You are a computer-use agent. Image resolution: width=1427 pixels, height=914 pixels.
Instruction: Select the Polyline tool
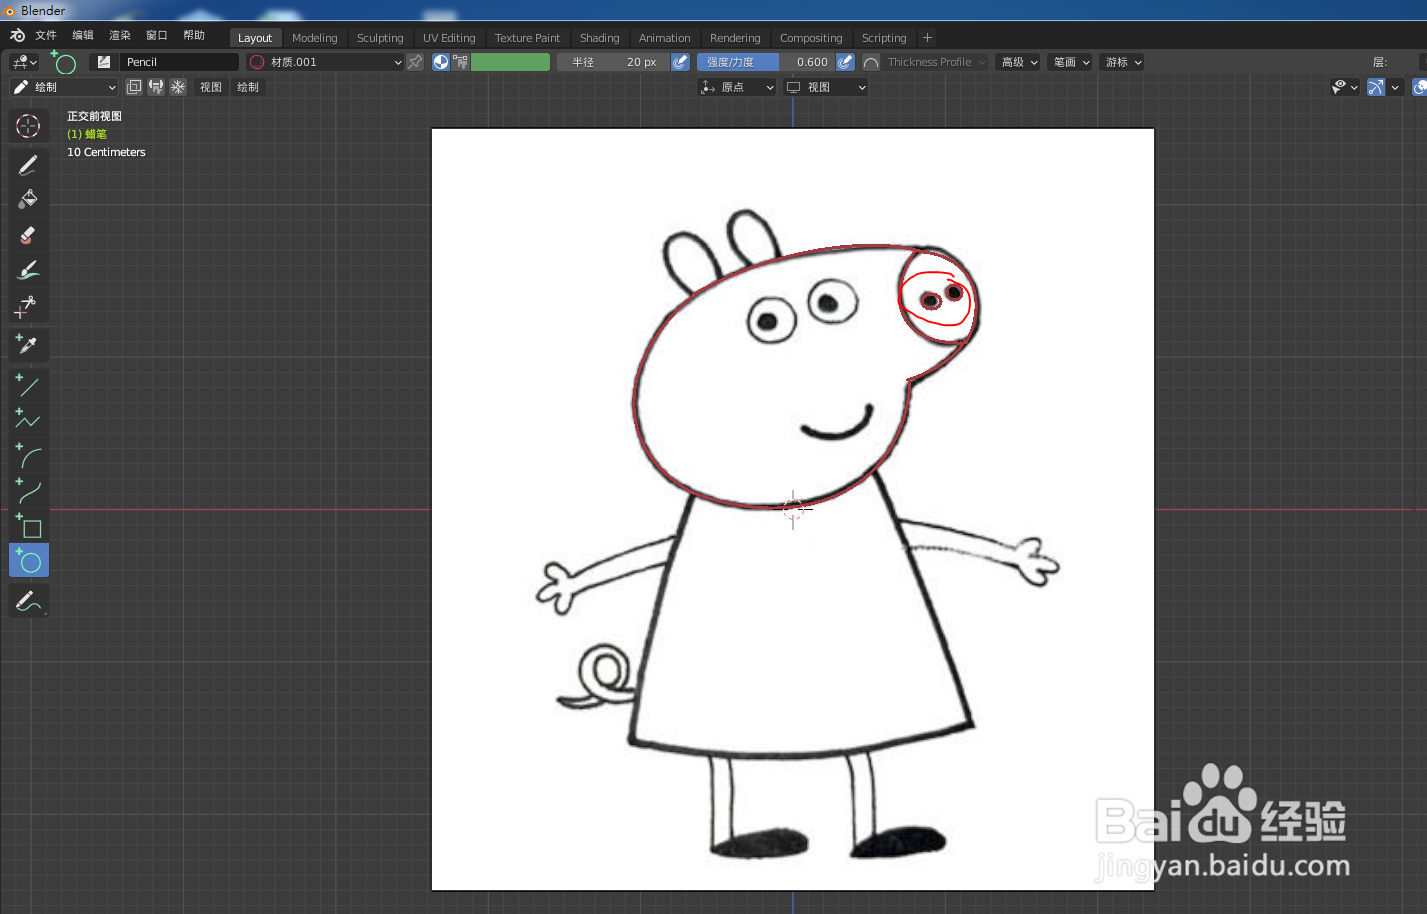pyautogui.click(x=27, y=417)
